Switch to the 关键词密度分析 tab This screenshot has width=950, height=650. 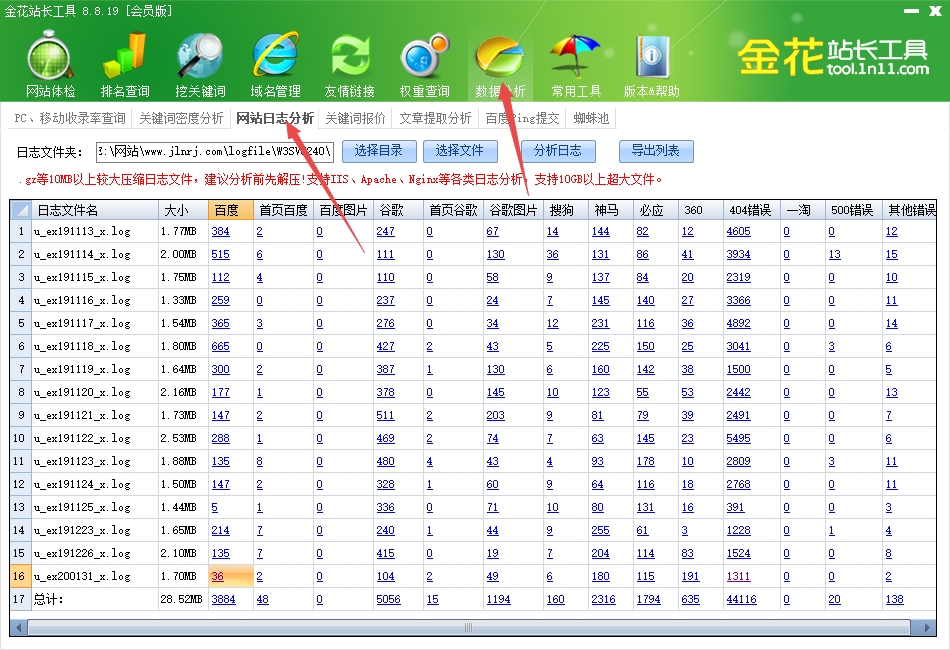(181, 118)
